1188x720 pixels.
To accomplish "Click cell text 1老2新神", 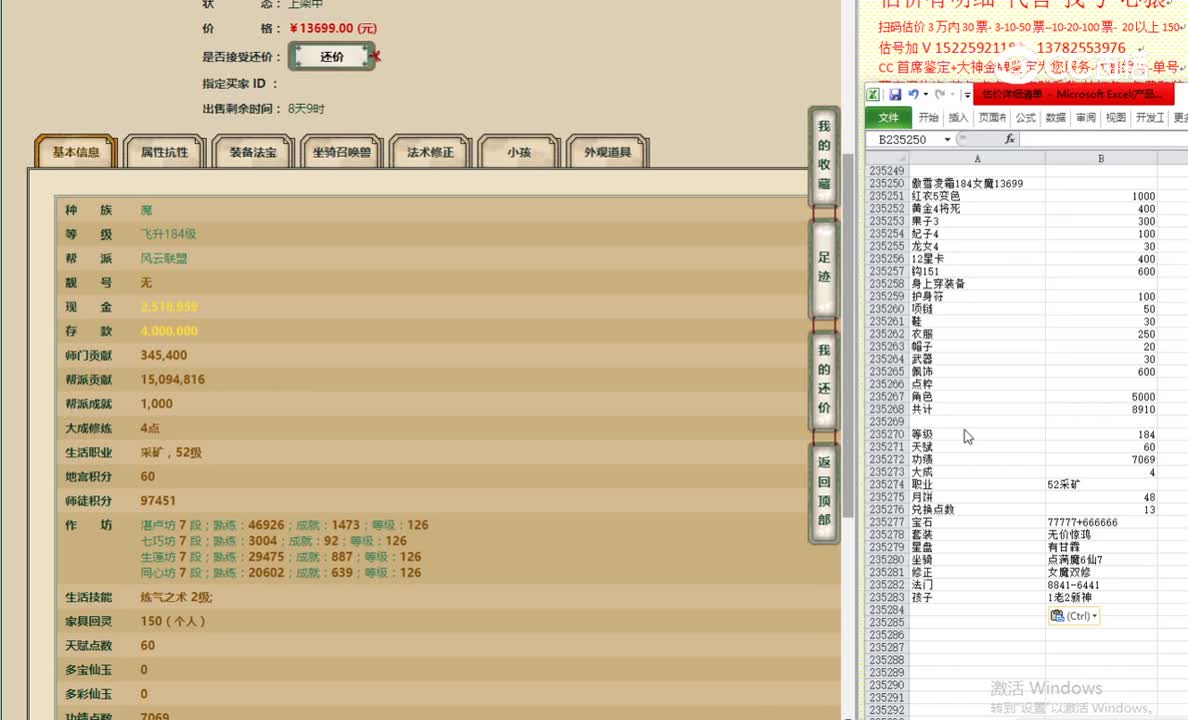I will tap(1069, 597).
